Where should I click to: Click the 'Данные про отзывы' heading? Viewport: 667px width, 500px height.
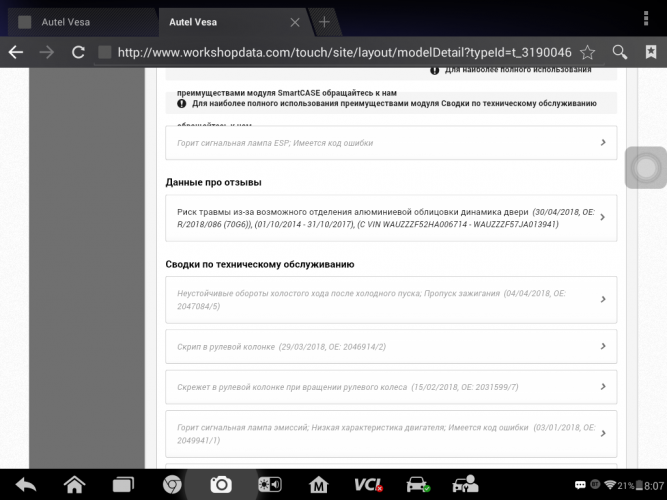[214, 182]
